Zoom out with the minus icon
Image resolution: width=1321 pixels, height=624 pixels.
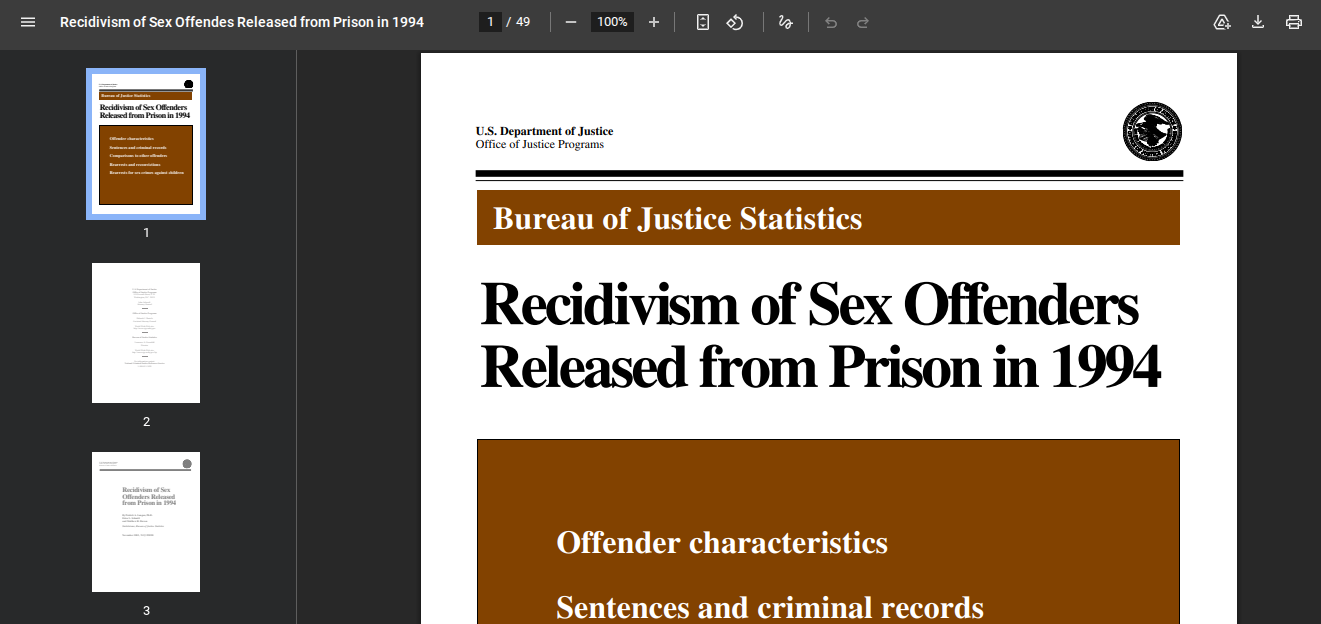tap(571, 22)
